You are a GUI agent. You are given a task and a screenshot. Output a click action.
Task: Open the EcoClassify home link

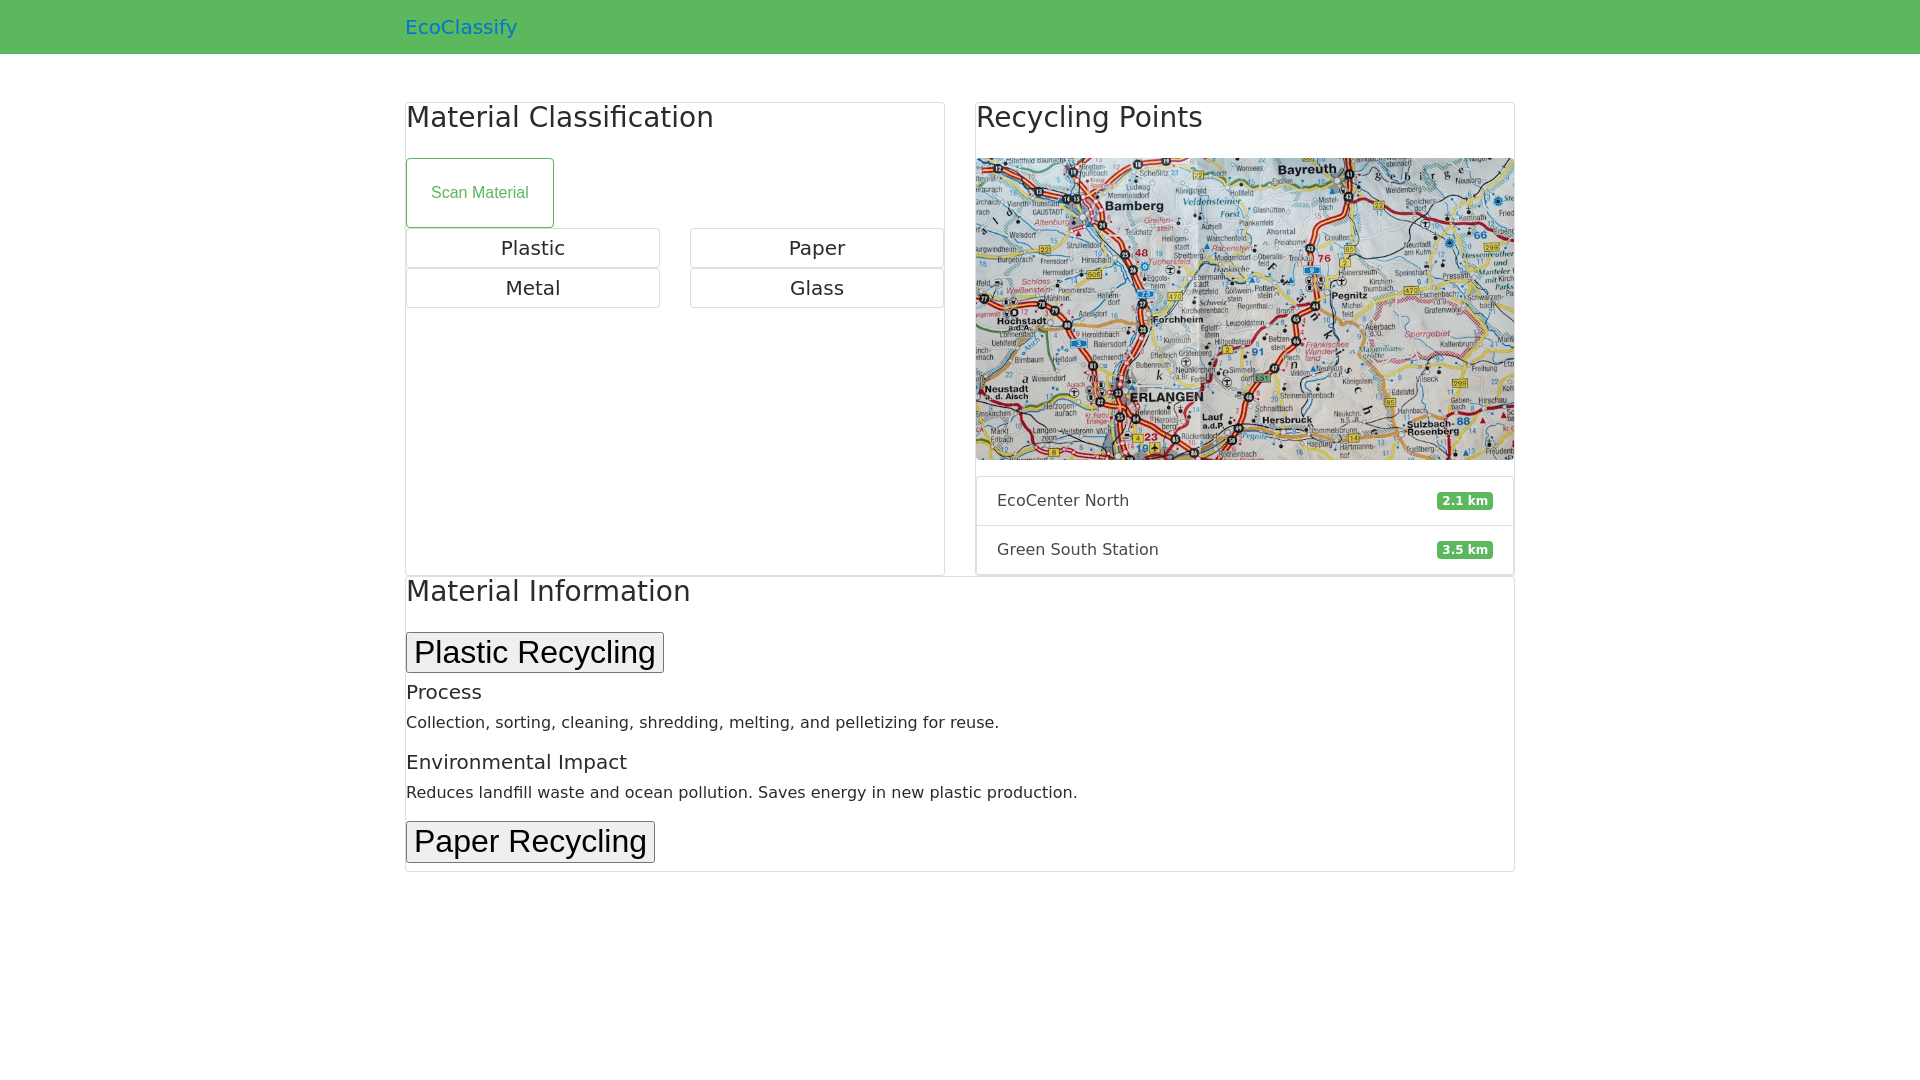point(461,27)
